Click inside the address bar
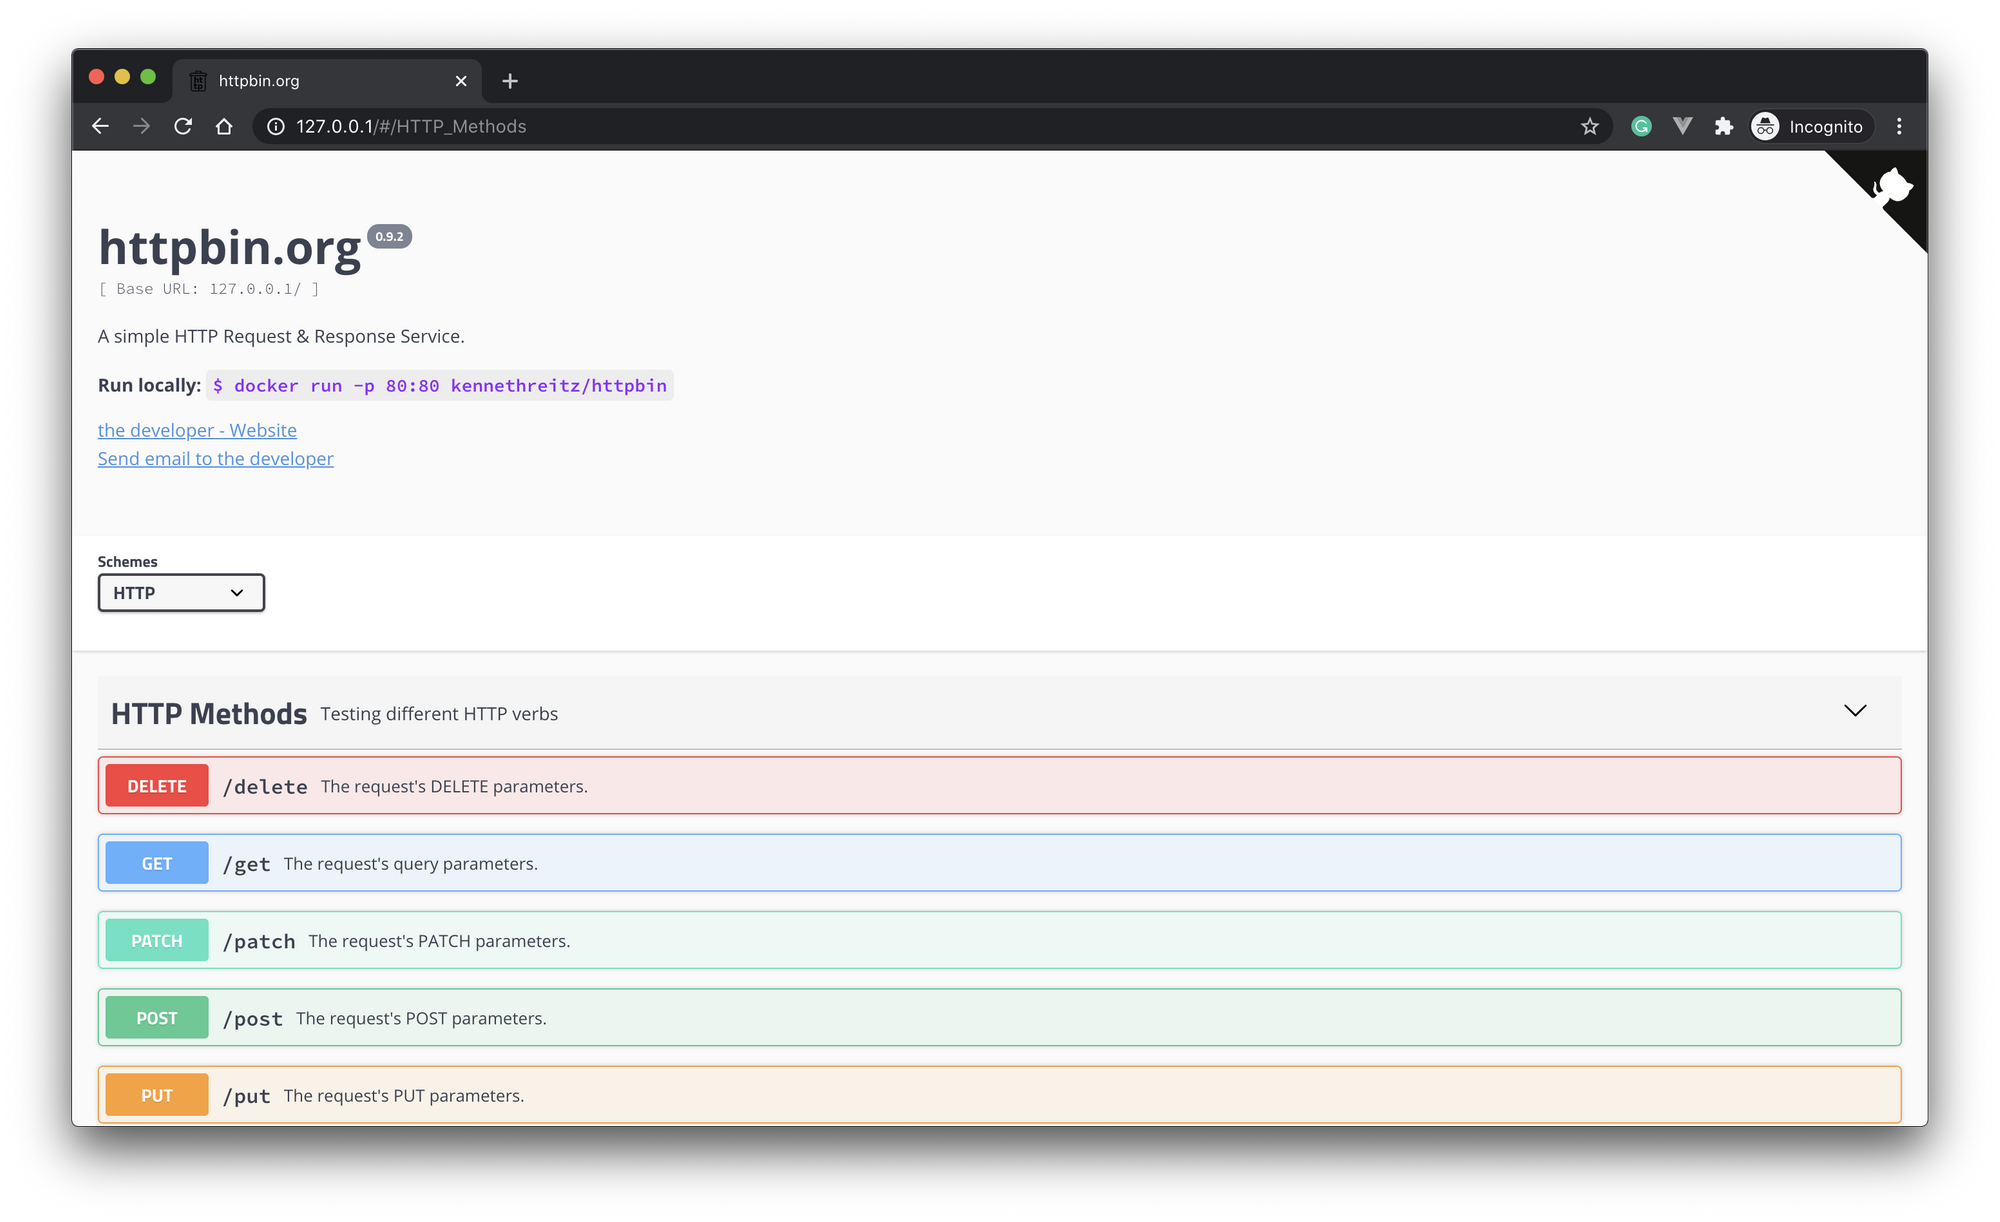2000x1222 pixels. (700, 126)
